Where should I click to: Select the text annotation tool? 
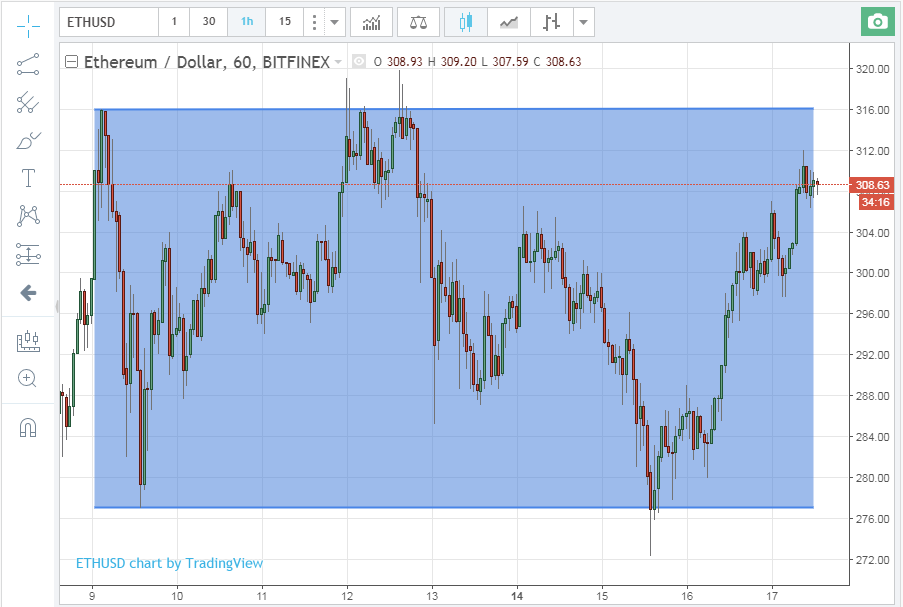click(28, 178)
